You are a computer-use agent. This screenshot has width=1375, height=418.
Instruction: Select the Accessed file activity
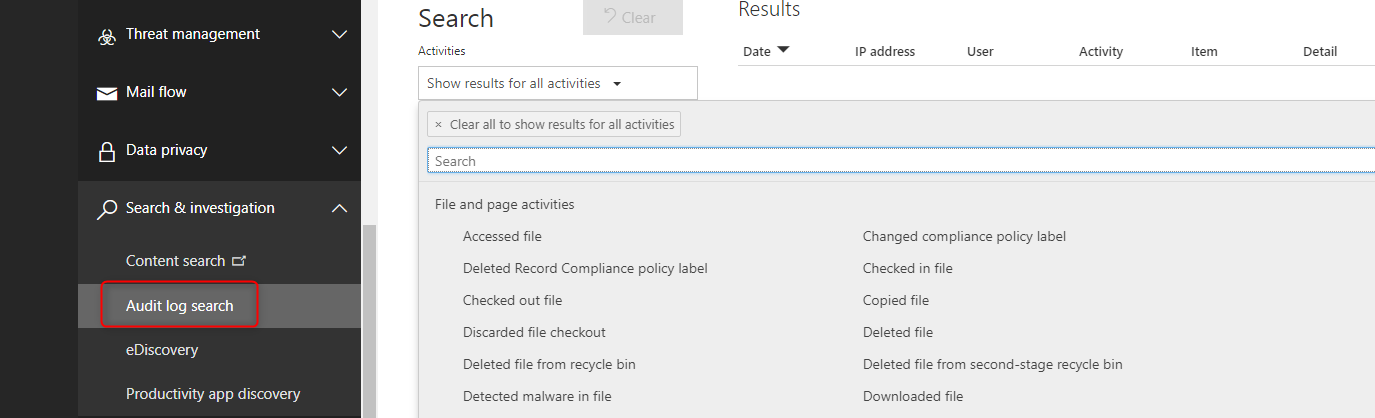(502, 237)
